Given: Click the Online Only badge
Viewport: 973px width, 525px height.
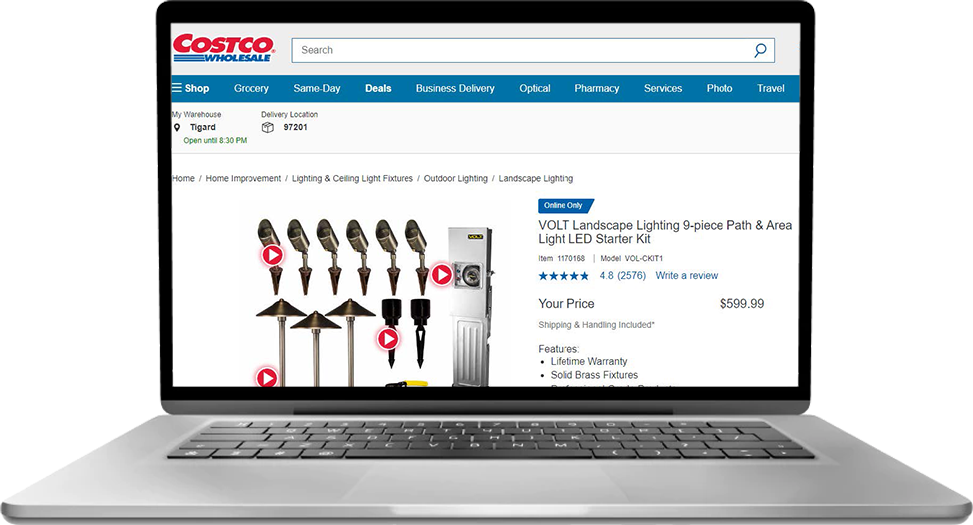Looking at the screenshot, I should coord(565,205).
